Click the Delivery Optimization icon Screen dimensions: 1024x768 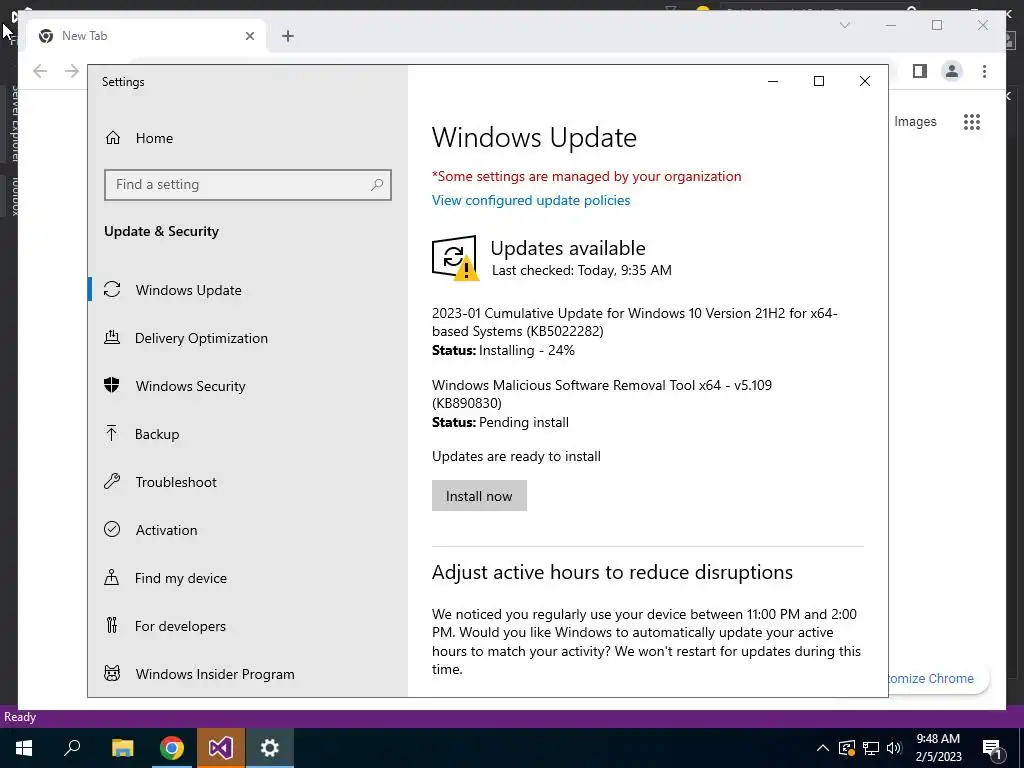pyautogui.click(x=112, y=337)
